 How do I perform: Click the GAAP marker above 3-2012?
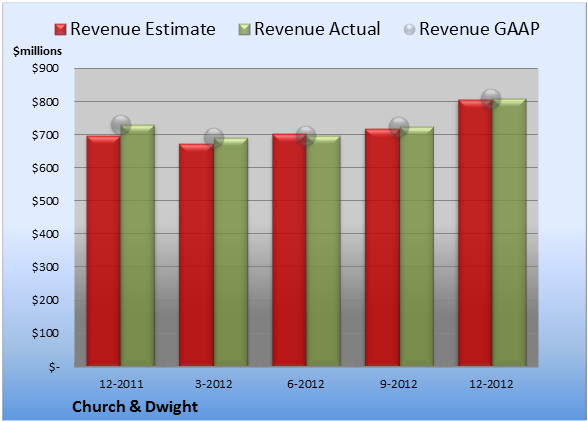click(x=214, y=138)
